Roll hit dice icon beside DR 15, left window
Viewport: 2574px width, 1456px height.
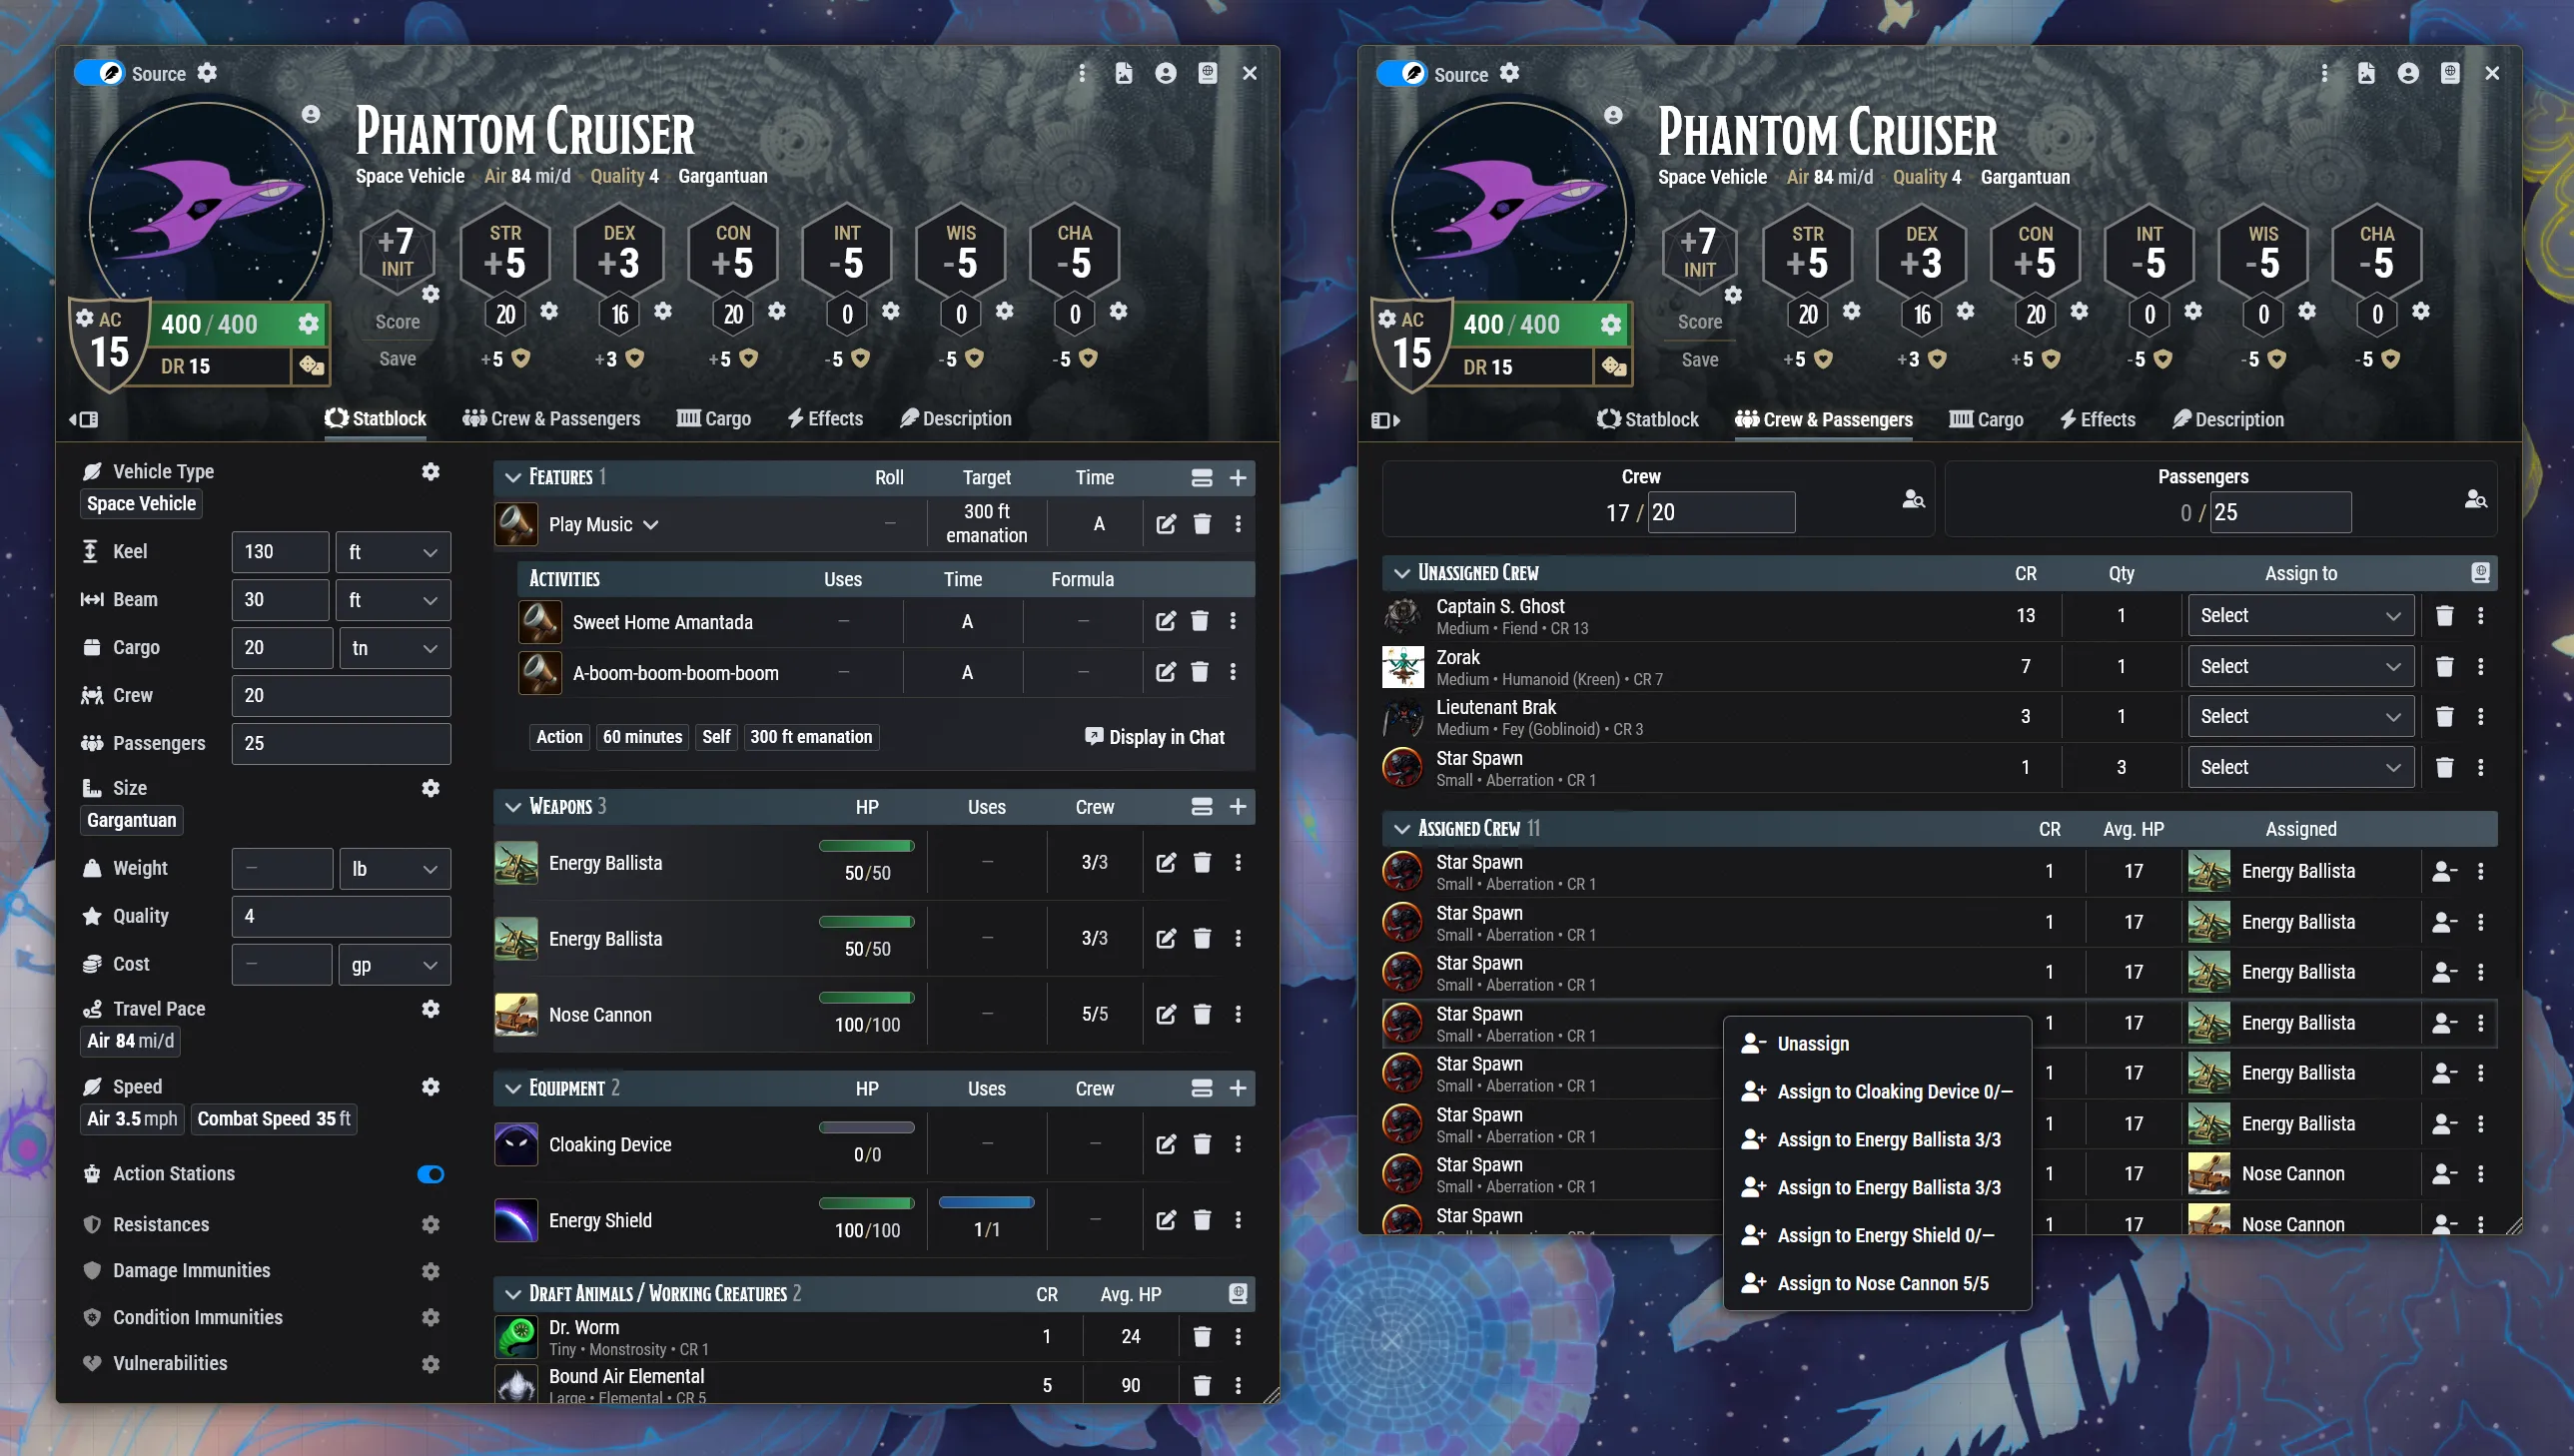pos(311,366)
